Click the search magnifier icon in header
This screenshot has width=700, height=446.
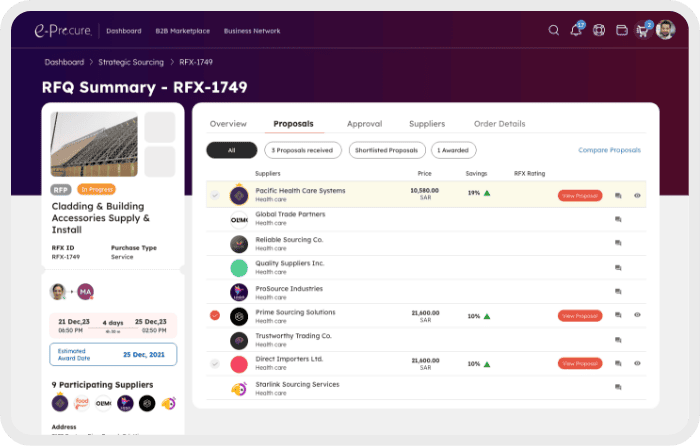pyautogui.click(x=554, y=30)
